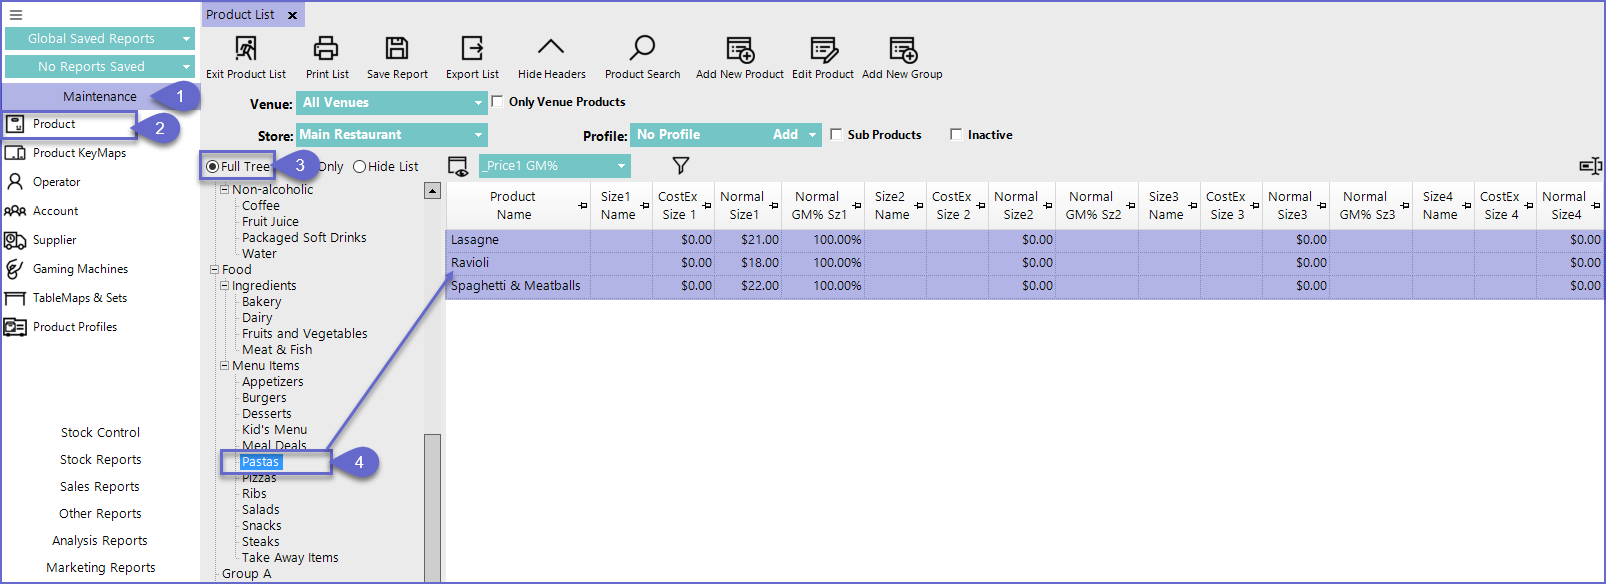Screen dimensions: 1606x584
Task: Click the Add New Product icon
Action: (740, 49)
